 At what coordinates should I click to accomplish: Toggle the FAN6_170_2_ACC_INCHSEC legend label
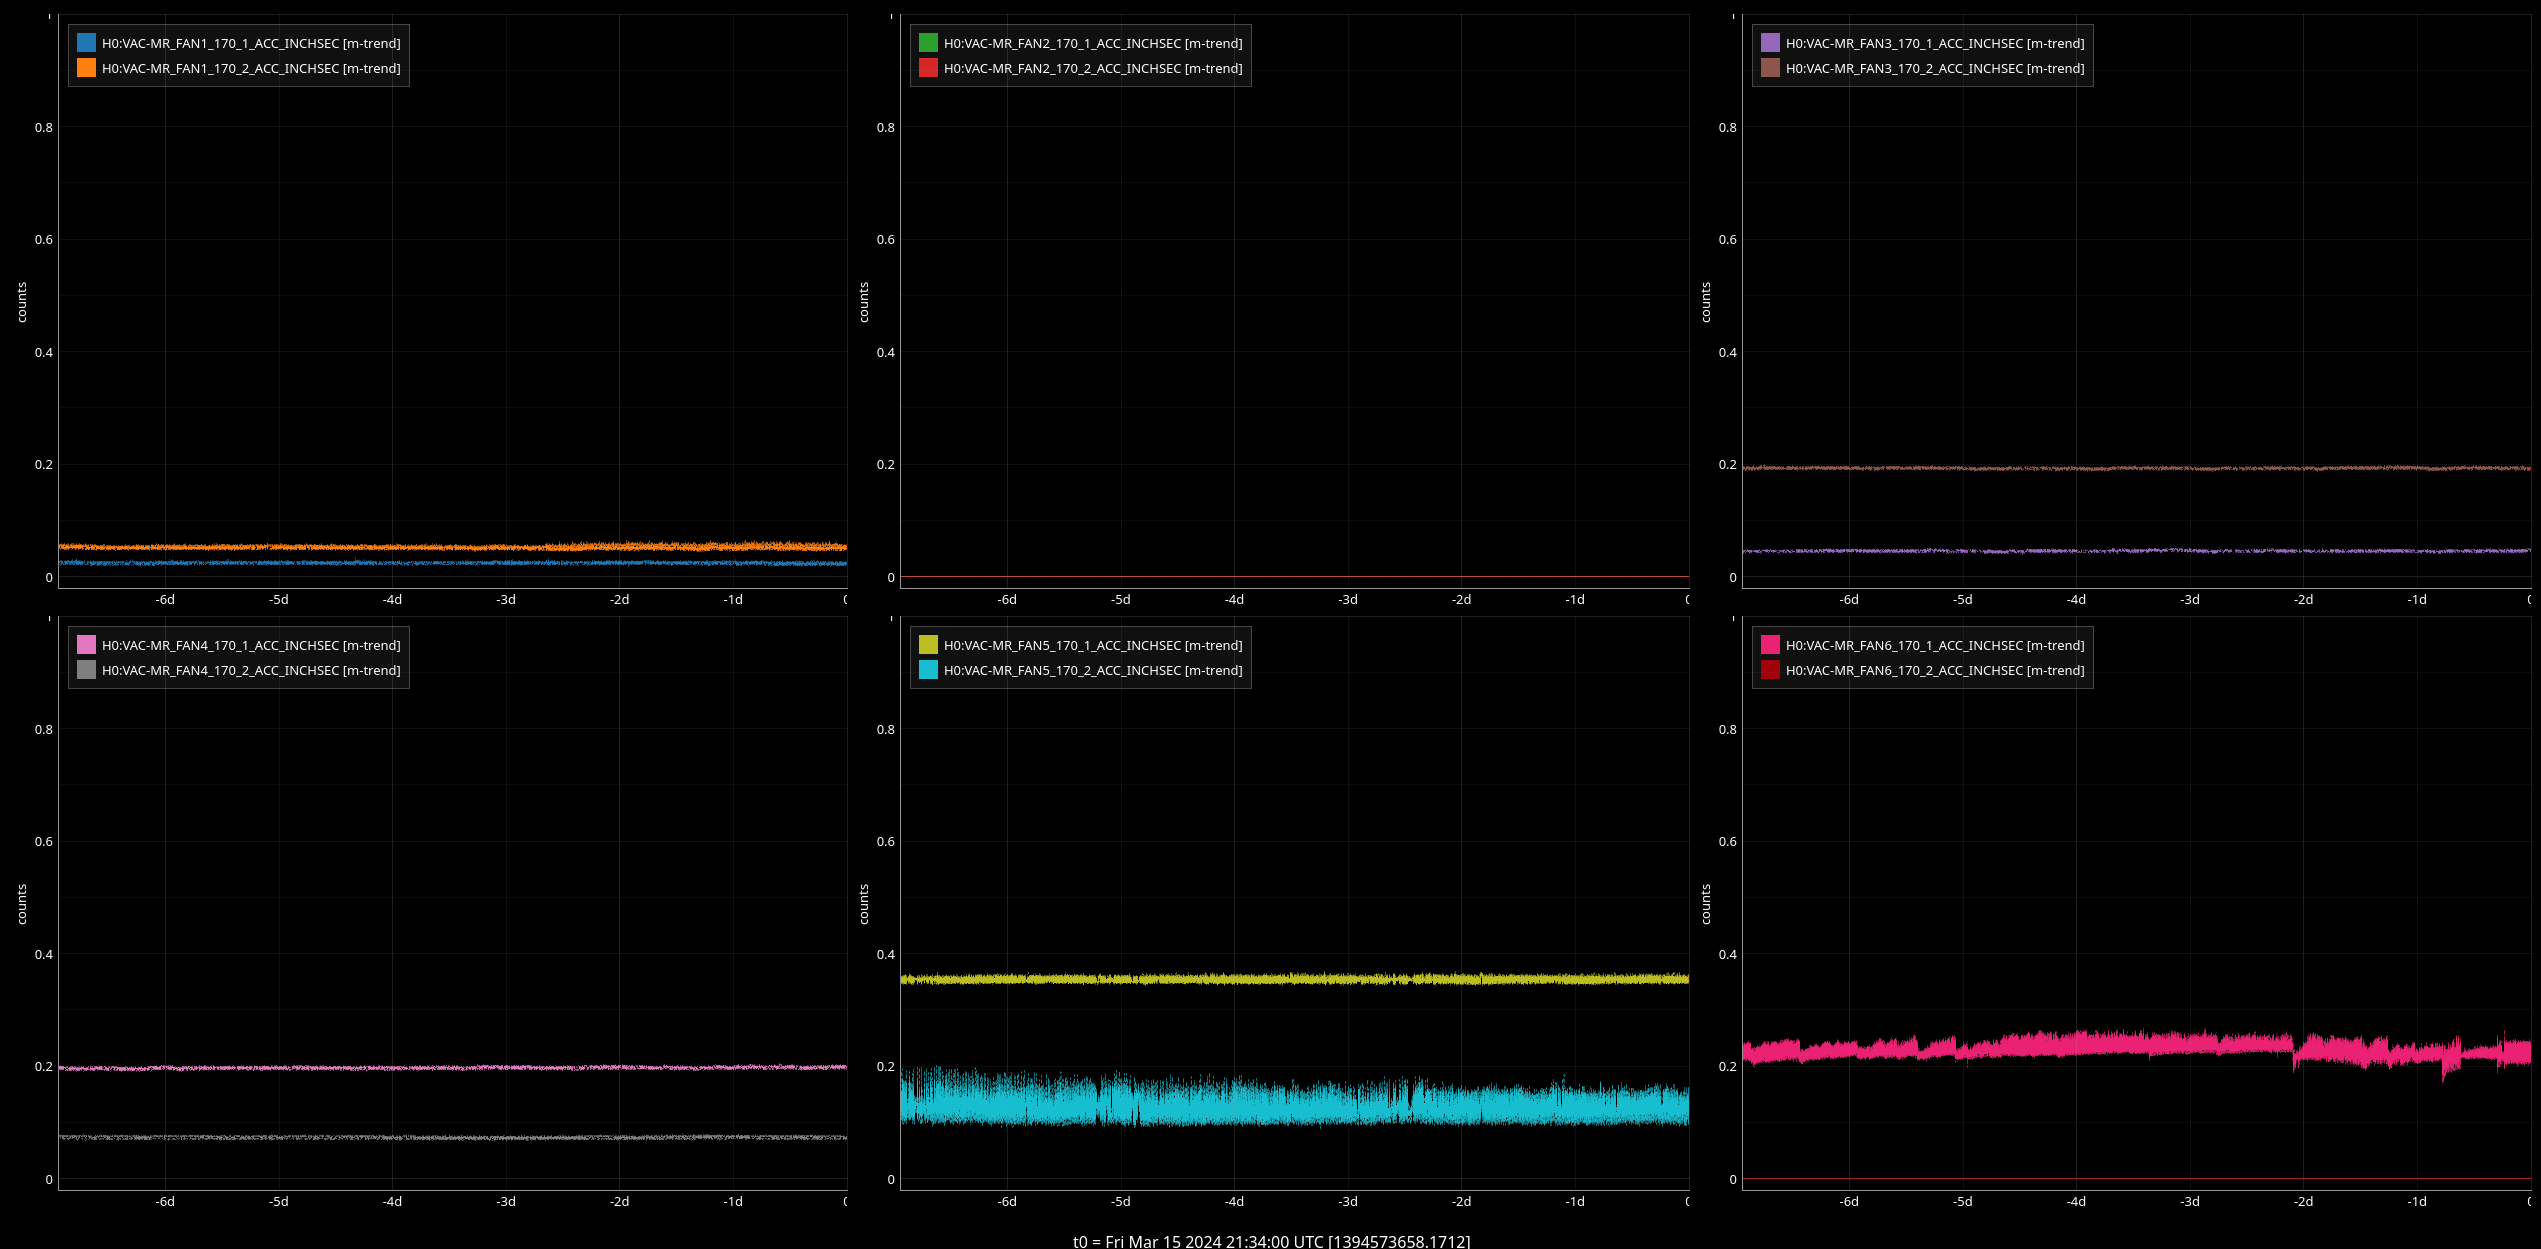(1935, 670)
